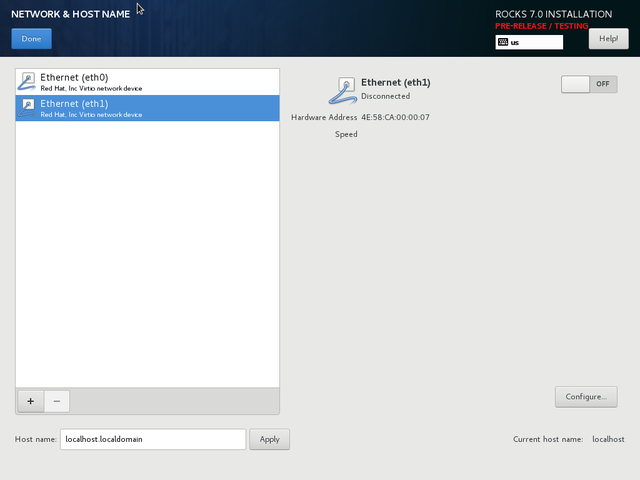Screen dimensions: 640x480
Task: Click the us keyboard layout indicator
Action: [529, 42]
